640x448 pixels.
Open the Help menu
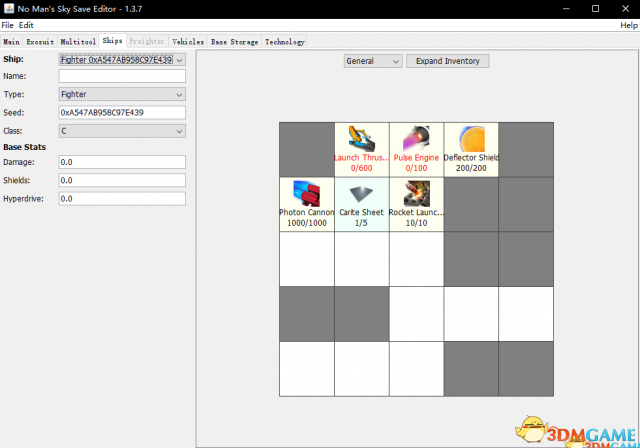(629, 25)
